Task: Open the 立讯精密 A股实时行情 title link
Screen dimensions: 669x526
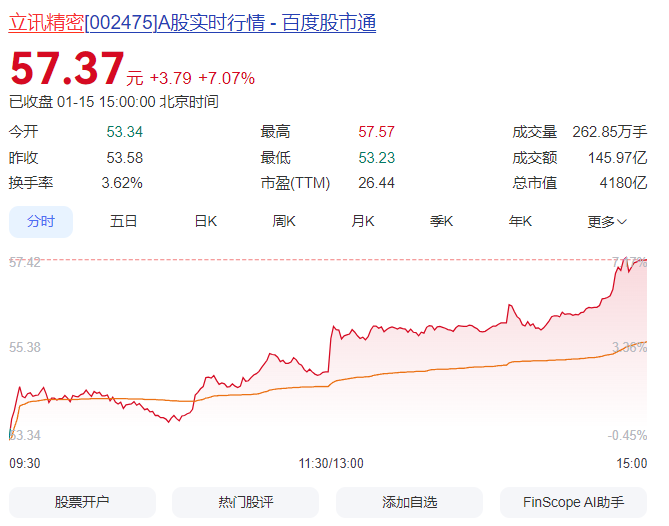Action: point(192,23)
